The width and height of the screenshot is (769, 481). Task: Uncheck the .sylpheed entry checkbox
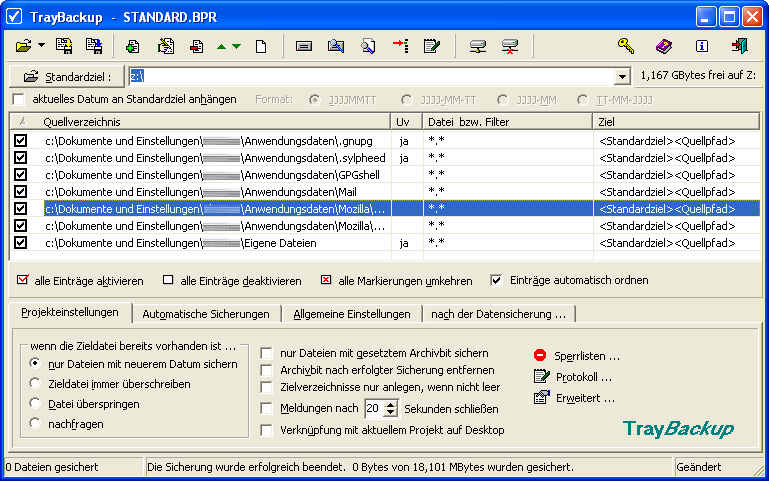tap(20, 158)
